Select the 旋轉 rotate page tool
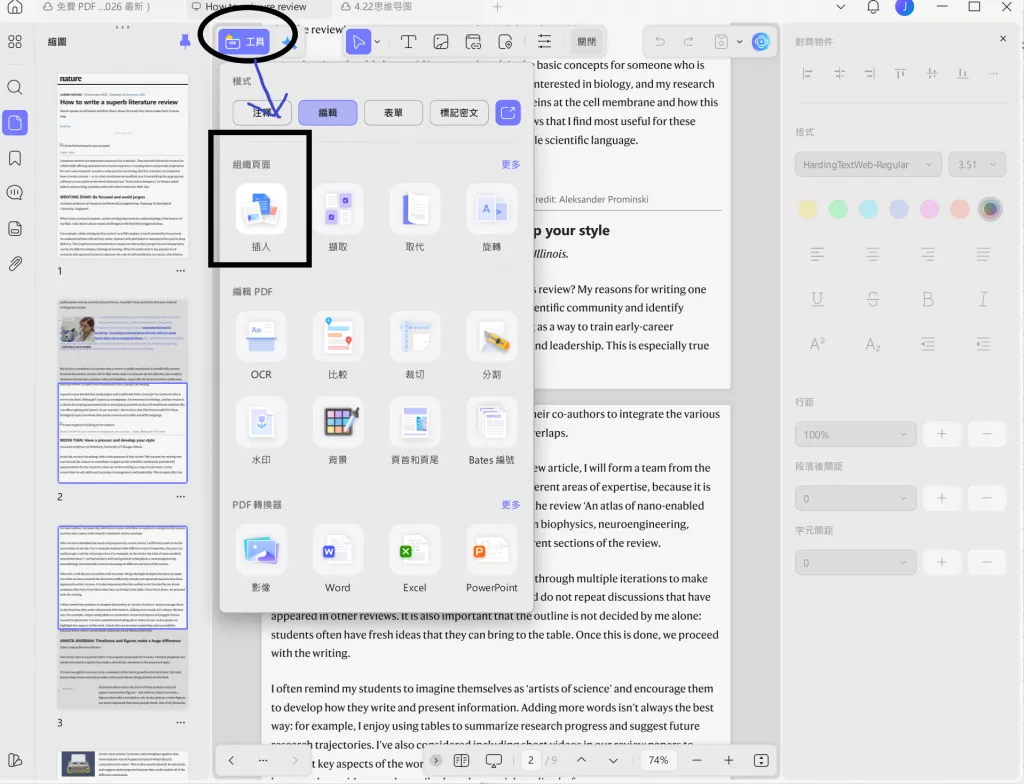Image resolution: width=1024 pixels, height=784 pixels. (x=491, y=209)
